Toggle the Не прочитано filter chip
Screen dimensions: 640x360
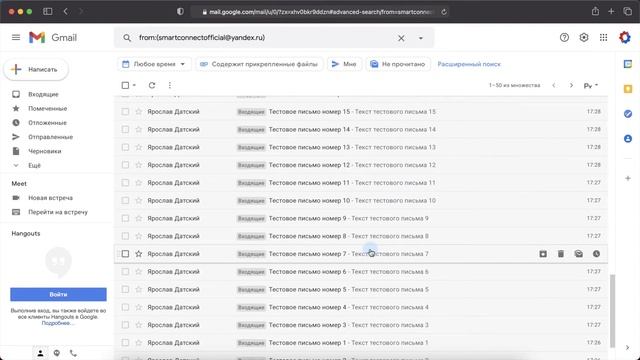(x=398, y=64)
